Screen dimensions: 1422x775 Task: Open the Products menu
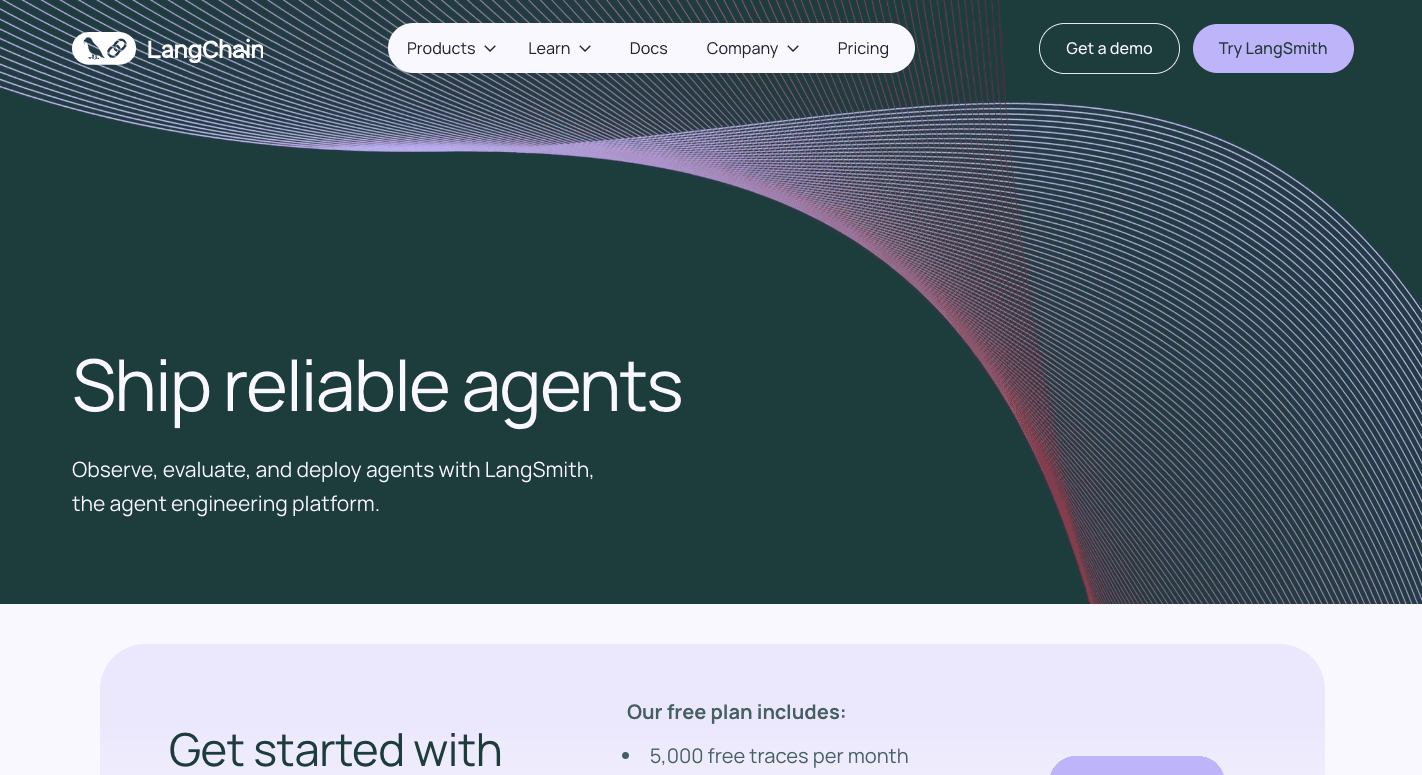tap(441, 48)
